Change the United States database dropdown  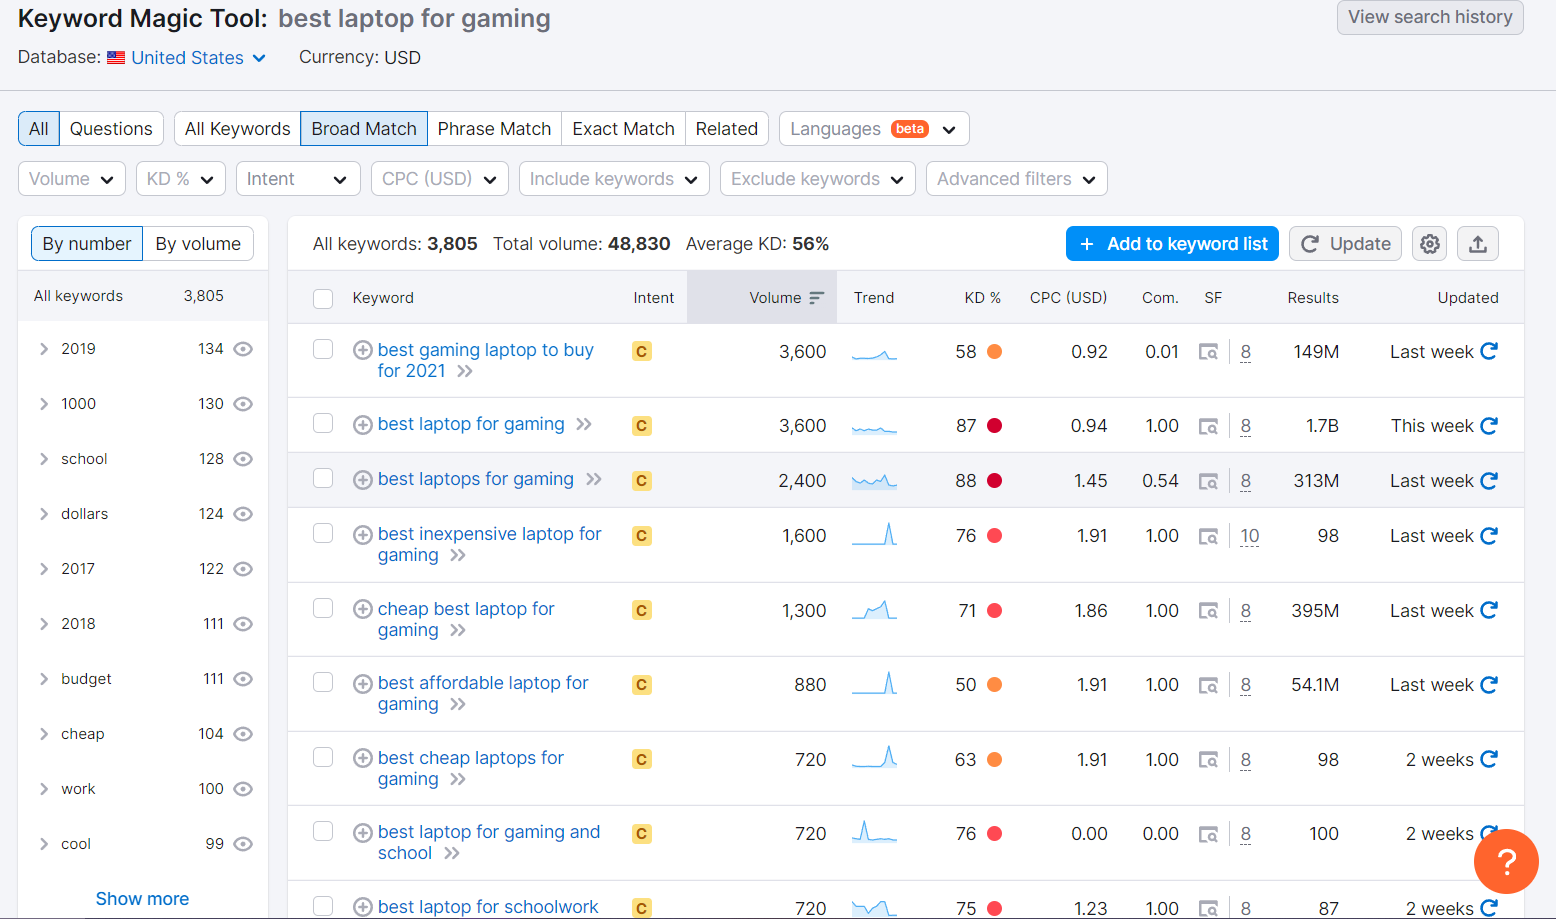click(x=187, y=58)
